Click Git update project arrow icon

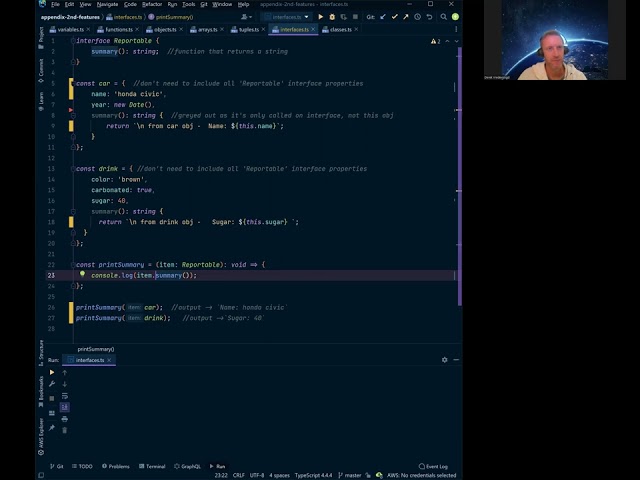click(383, 17)
